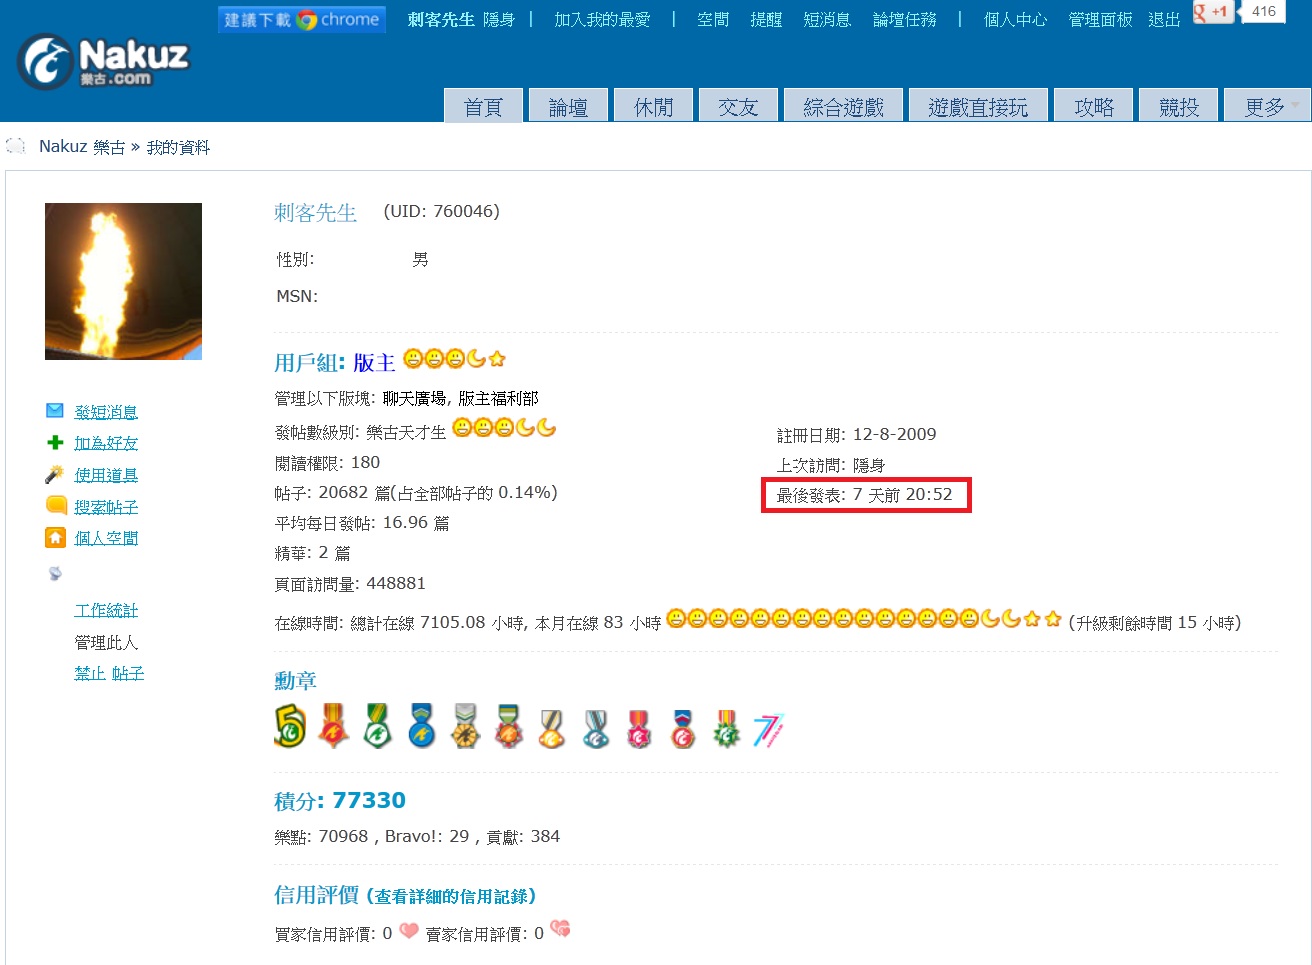The height and width of the screenshot is (965, 1312).
Task: Click the breadcrumb icon before Nakuz 樂古
Action: [x=16, y=146]
